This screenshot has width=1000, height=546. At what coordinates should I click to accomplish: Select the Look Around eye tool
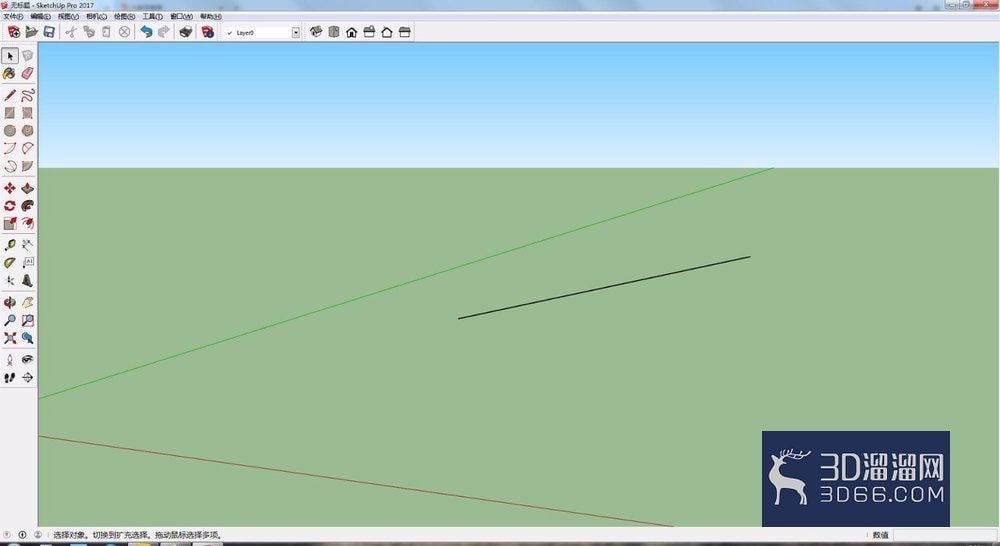(x=27, y=360)
